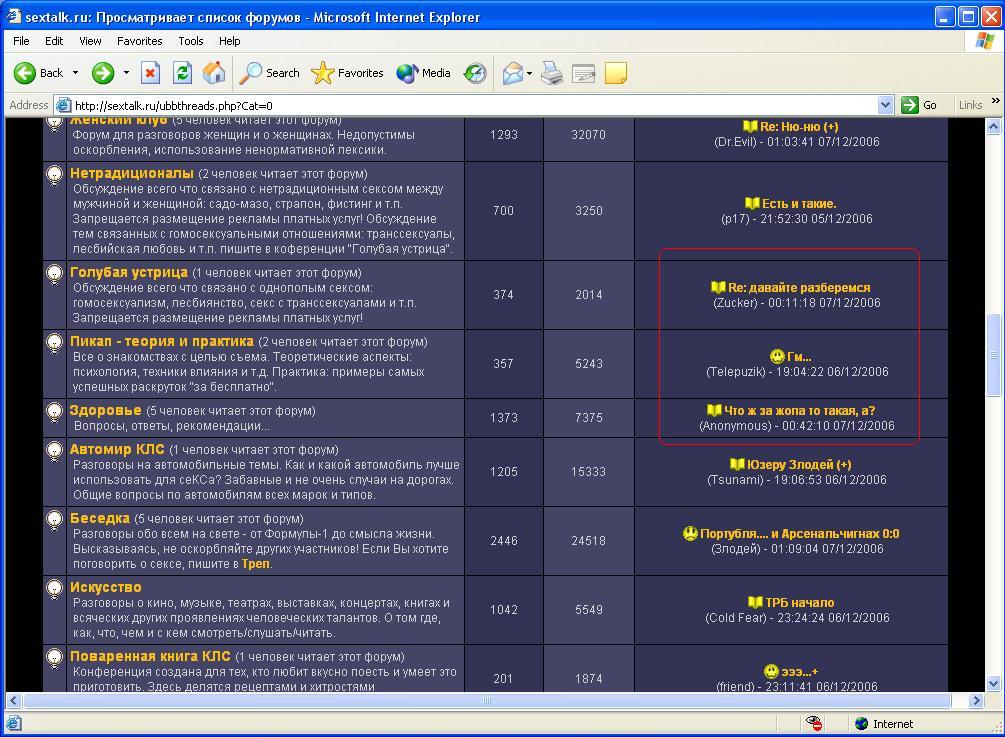
Task: Click the Stop loading toolbar icon
Action: click(151, 73)
